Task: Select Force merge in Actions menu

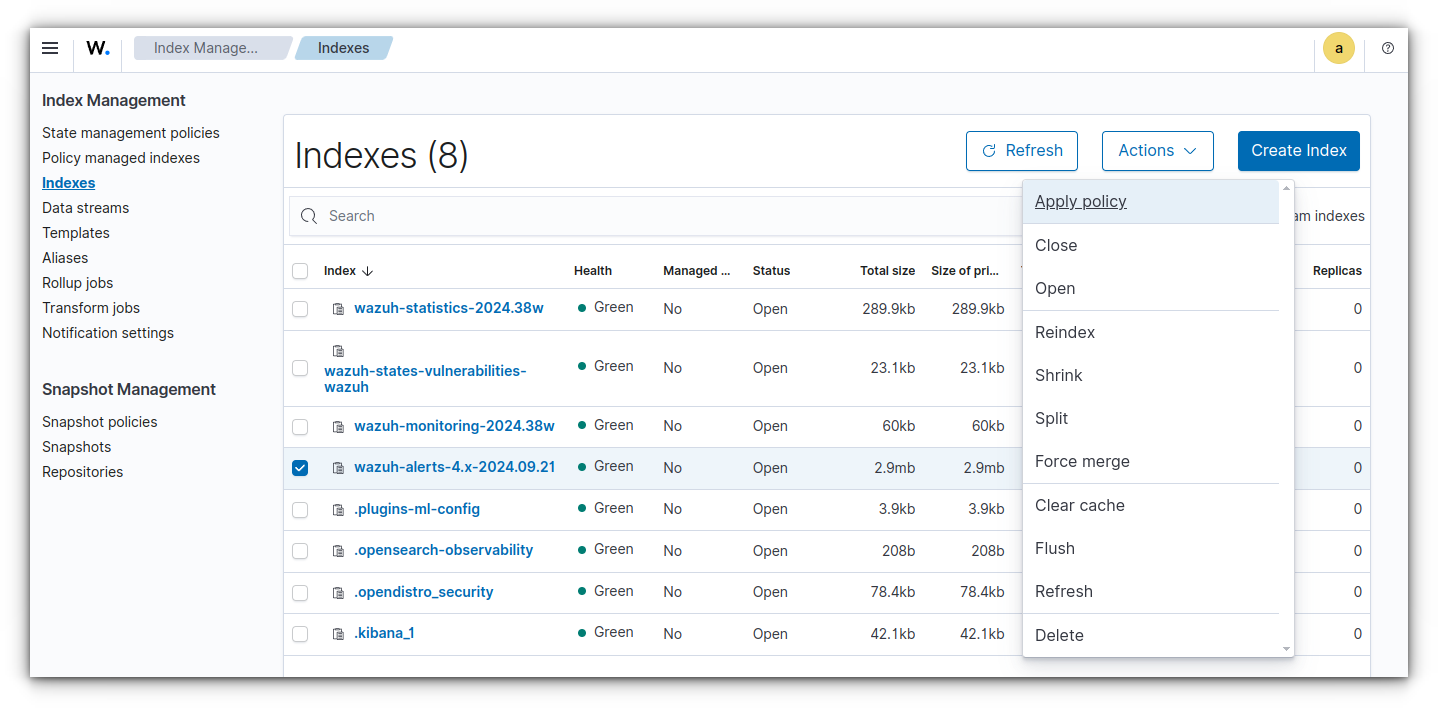Action: 1150,461
